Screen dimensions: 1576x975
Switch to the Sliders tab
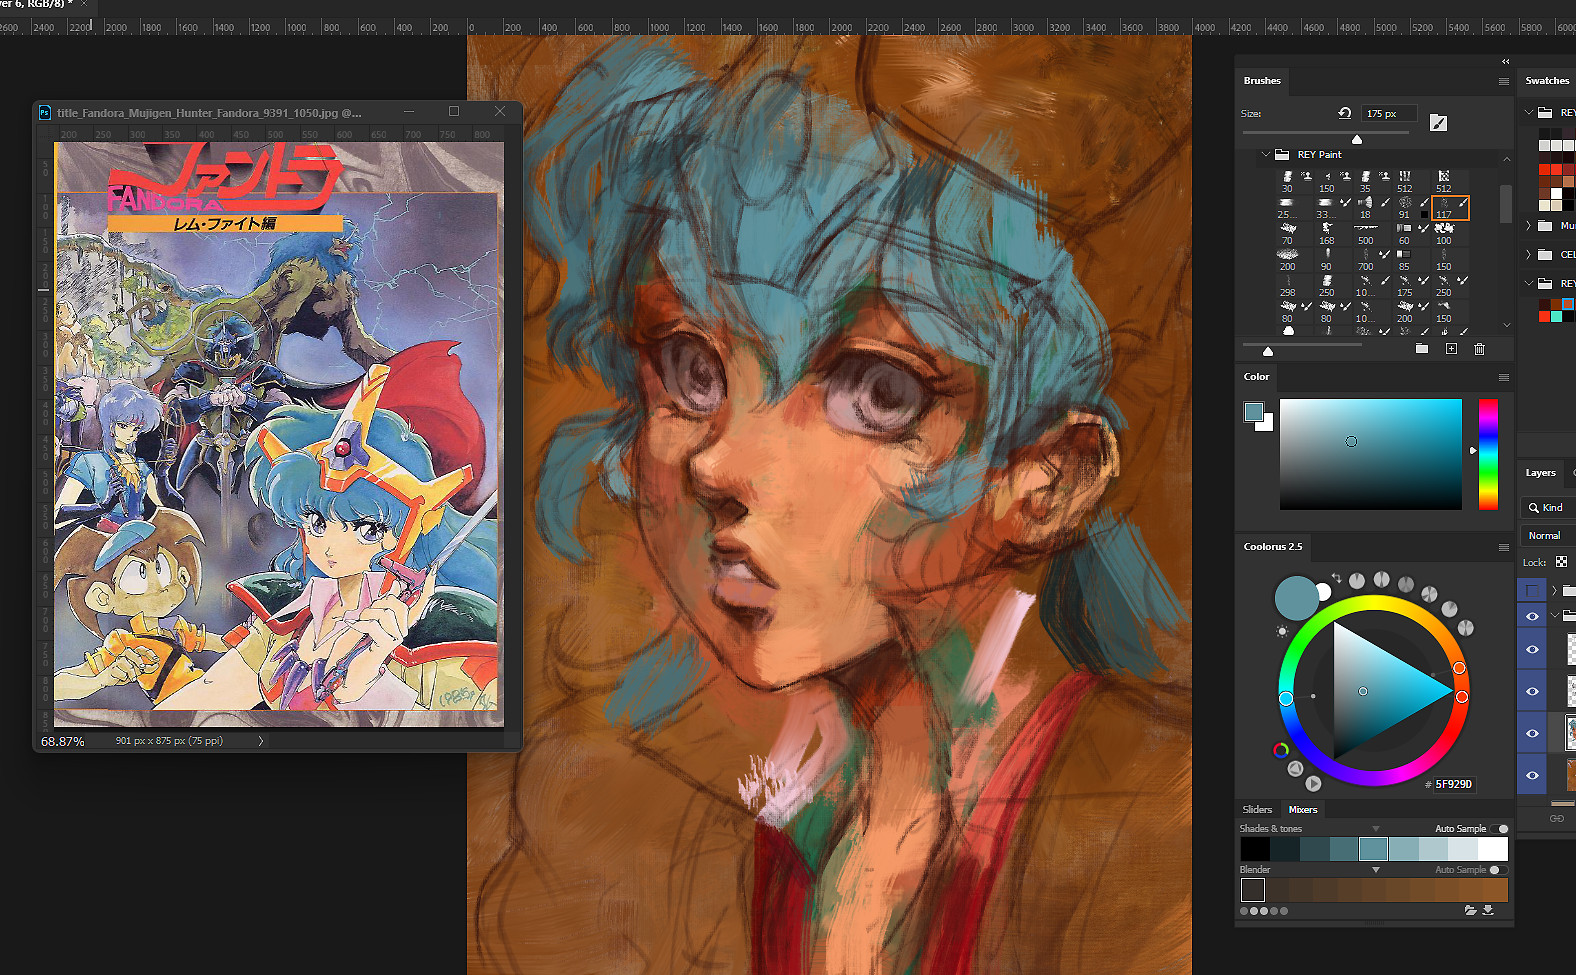tap(1257, 809)
